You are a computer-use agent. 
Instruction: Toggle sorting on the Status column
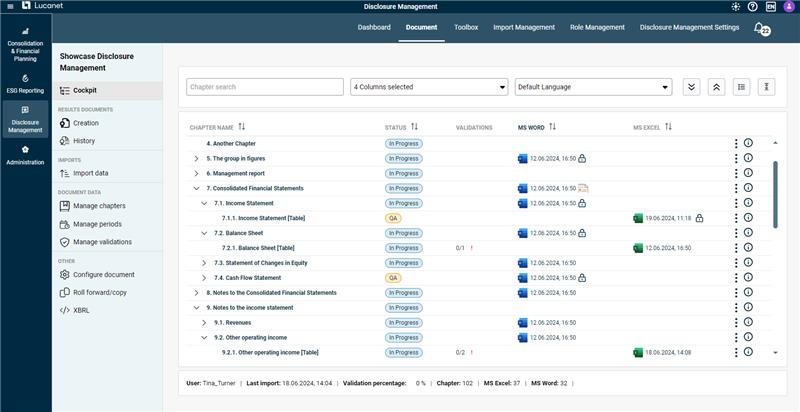(x=414, y=127)
